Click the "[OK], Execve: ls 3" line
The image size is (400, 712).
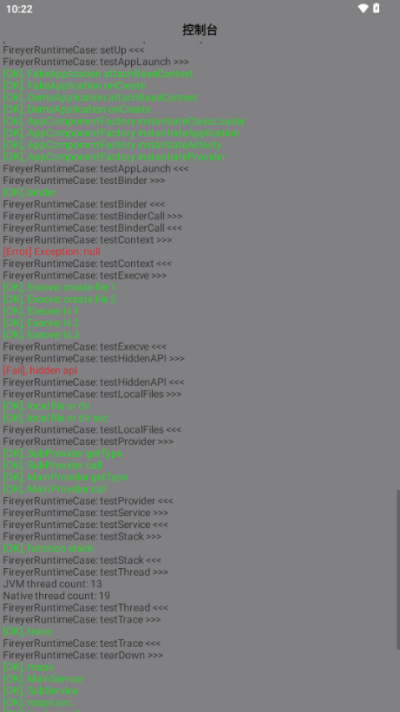[41, 335]
